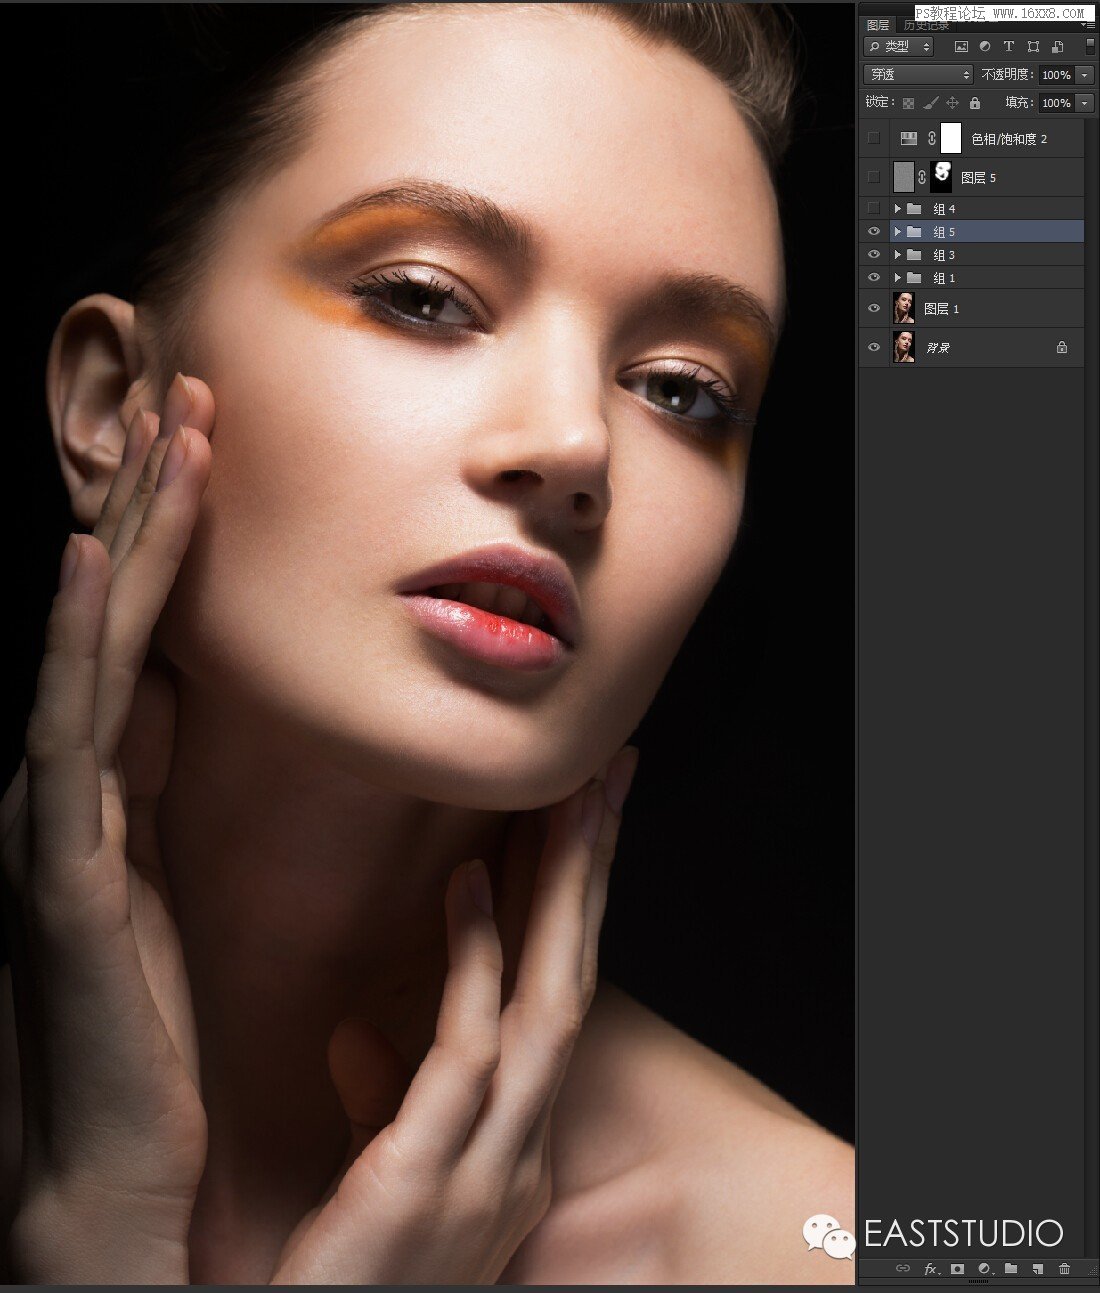Select the gray thumbnail of 图层 5

click(x=904, y=177)
